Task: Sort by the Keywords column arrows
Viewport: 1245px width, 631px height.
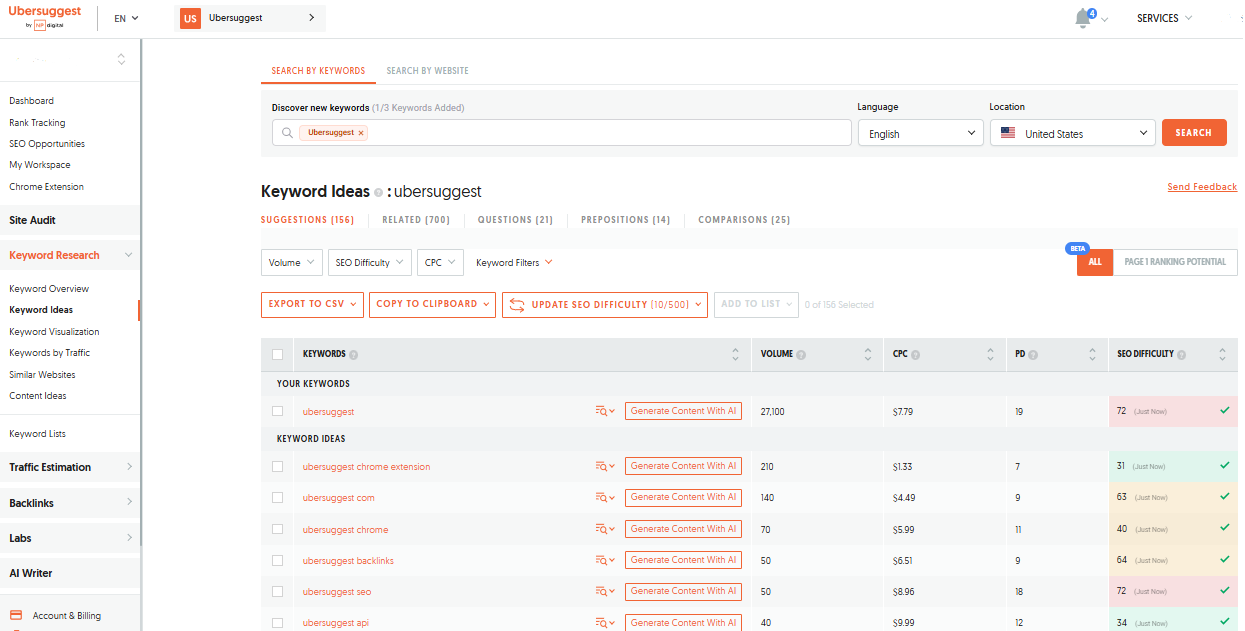Action: (x=736, y=354)
